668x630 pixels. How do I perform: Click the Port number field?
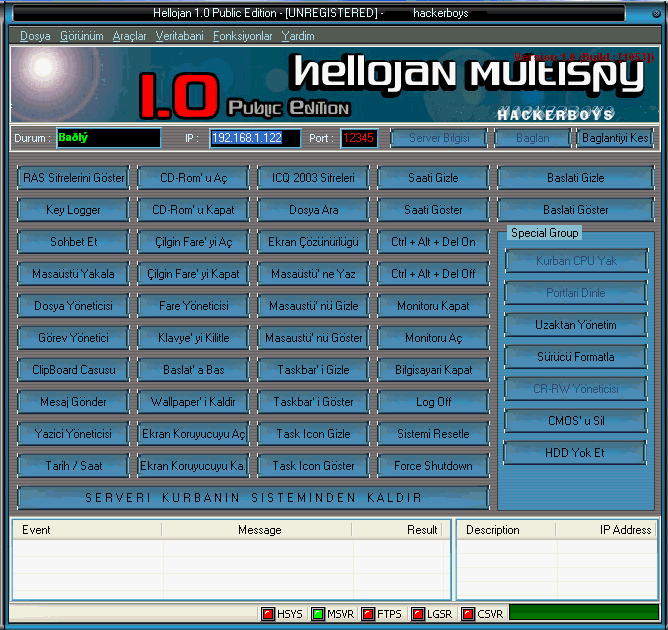click(358, 138)
